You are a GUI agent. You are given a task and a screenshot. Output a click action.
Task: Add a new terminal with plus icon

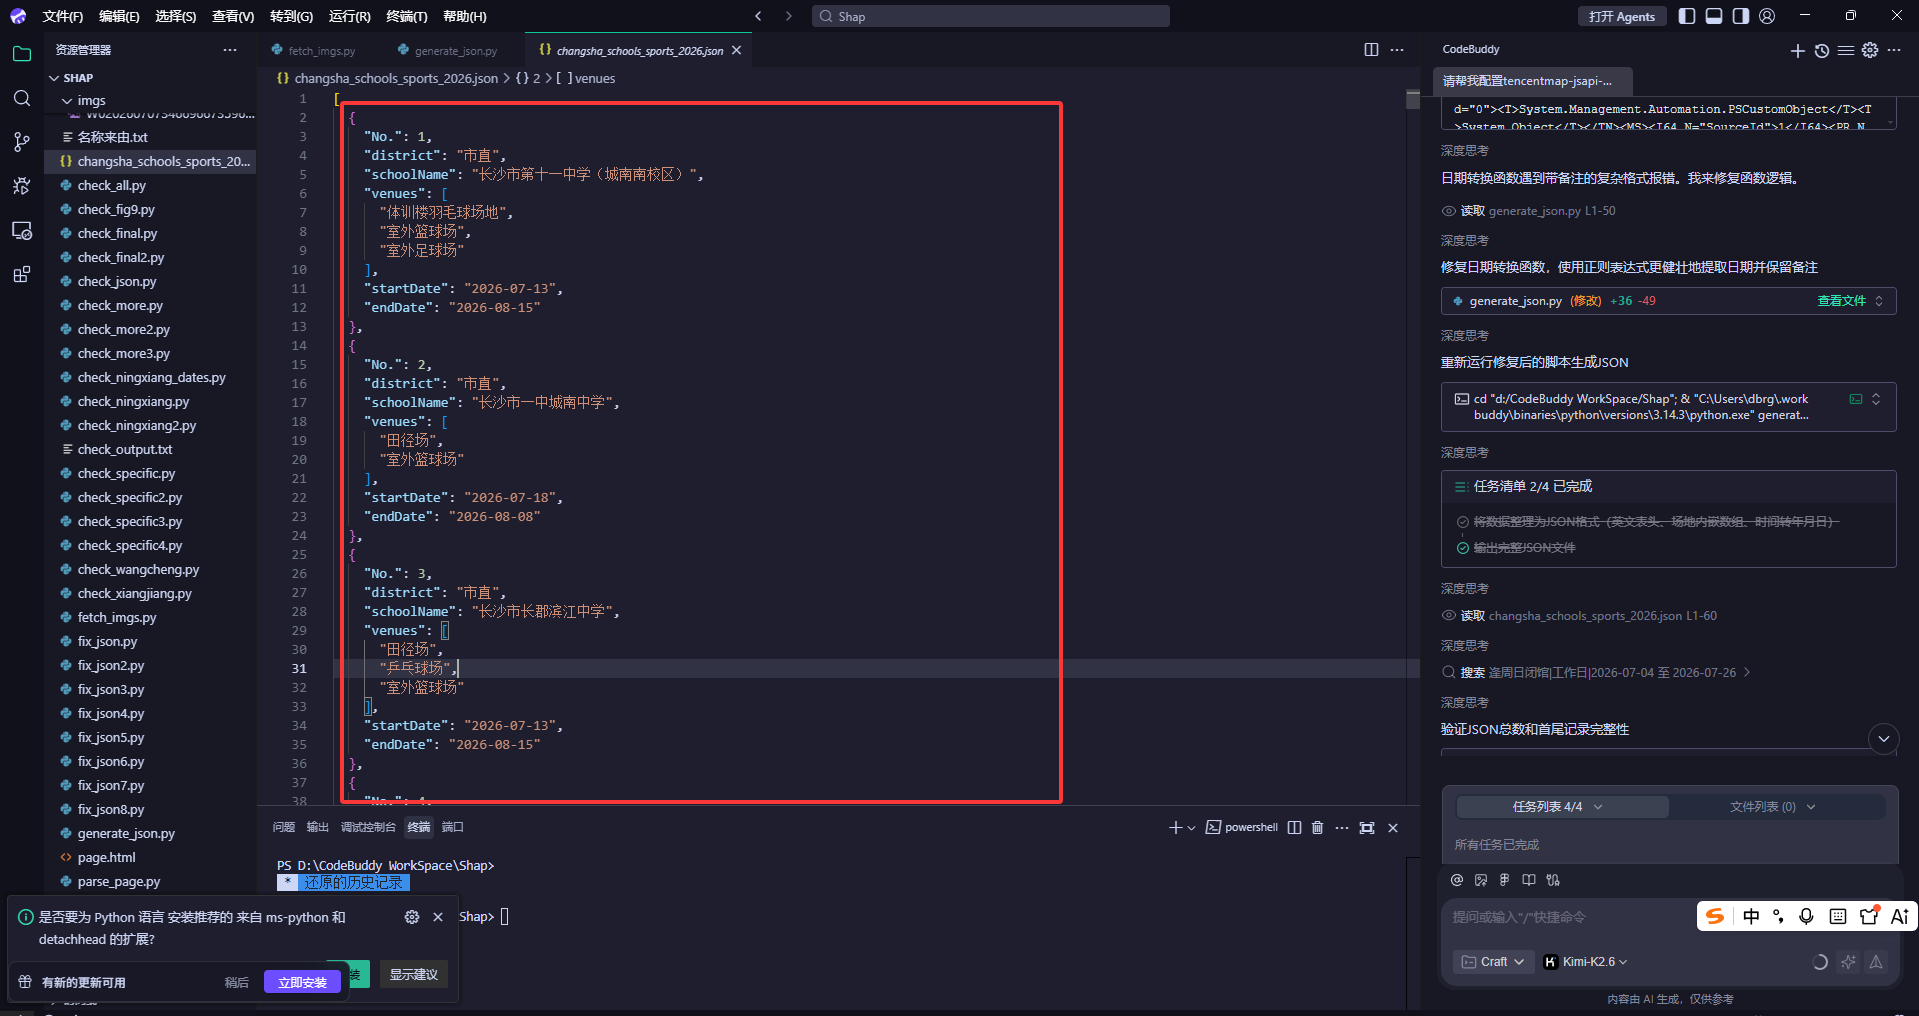(x=1175, y=827)
